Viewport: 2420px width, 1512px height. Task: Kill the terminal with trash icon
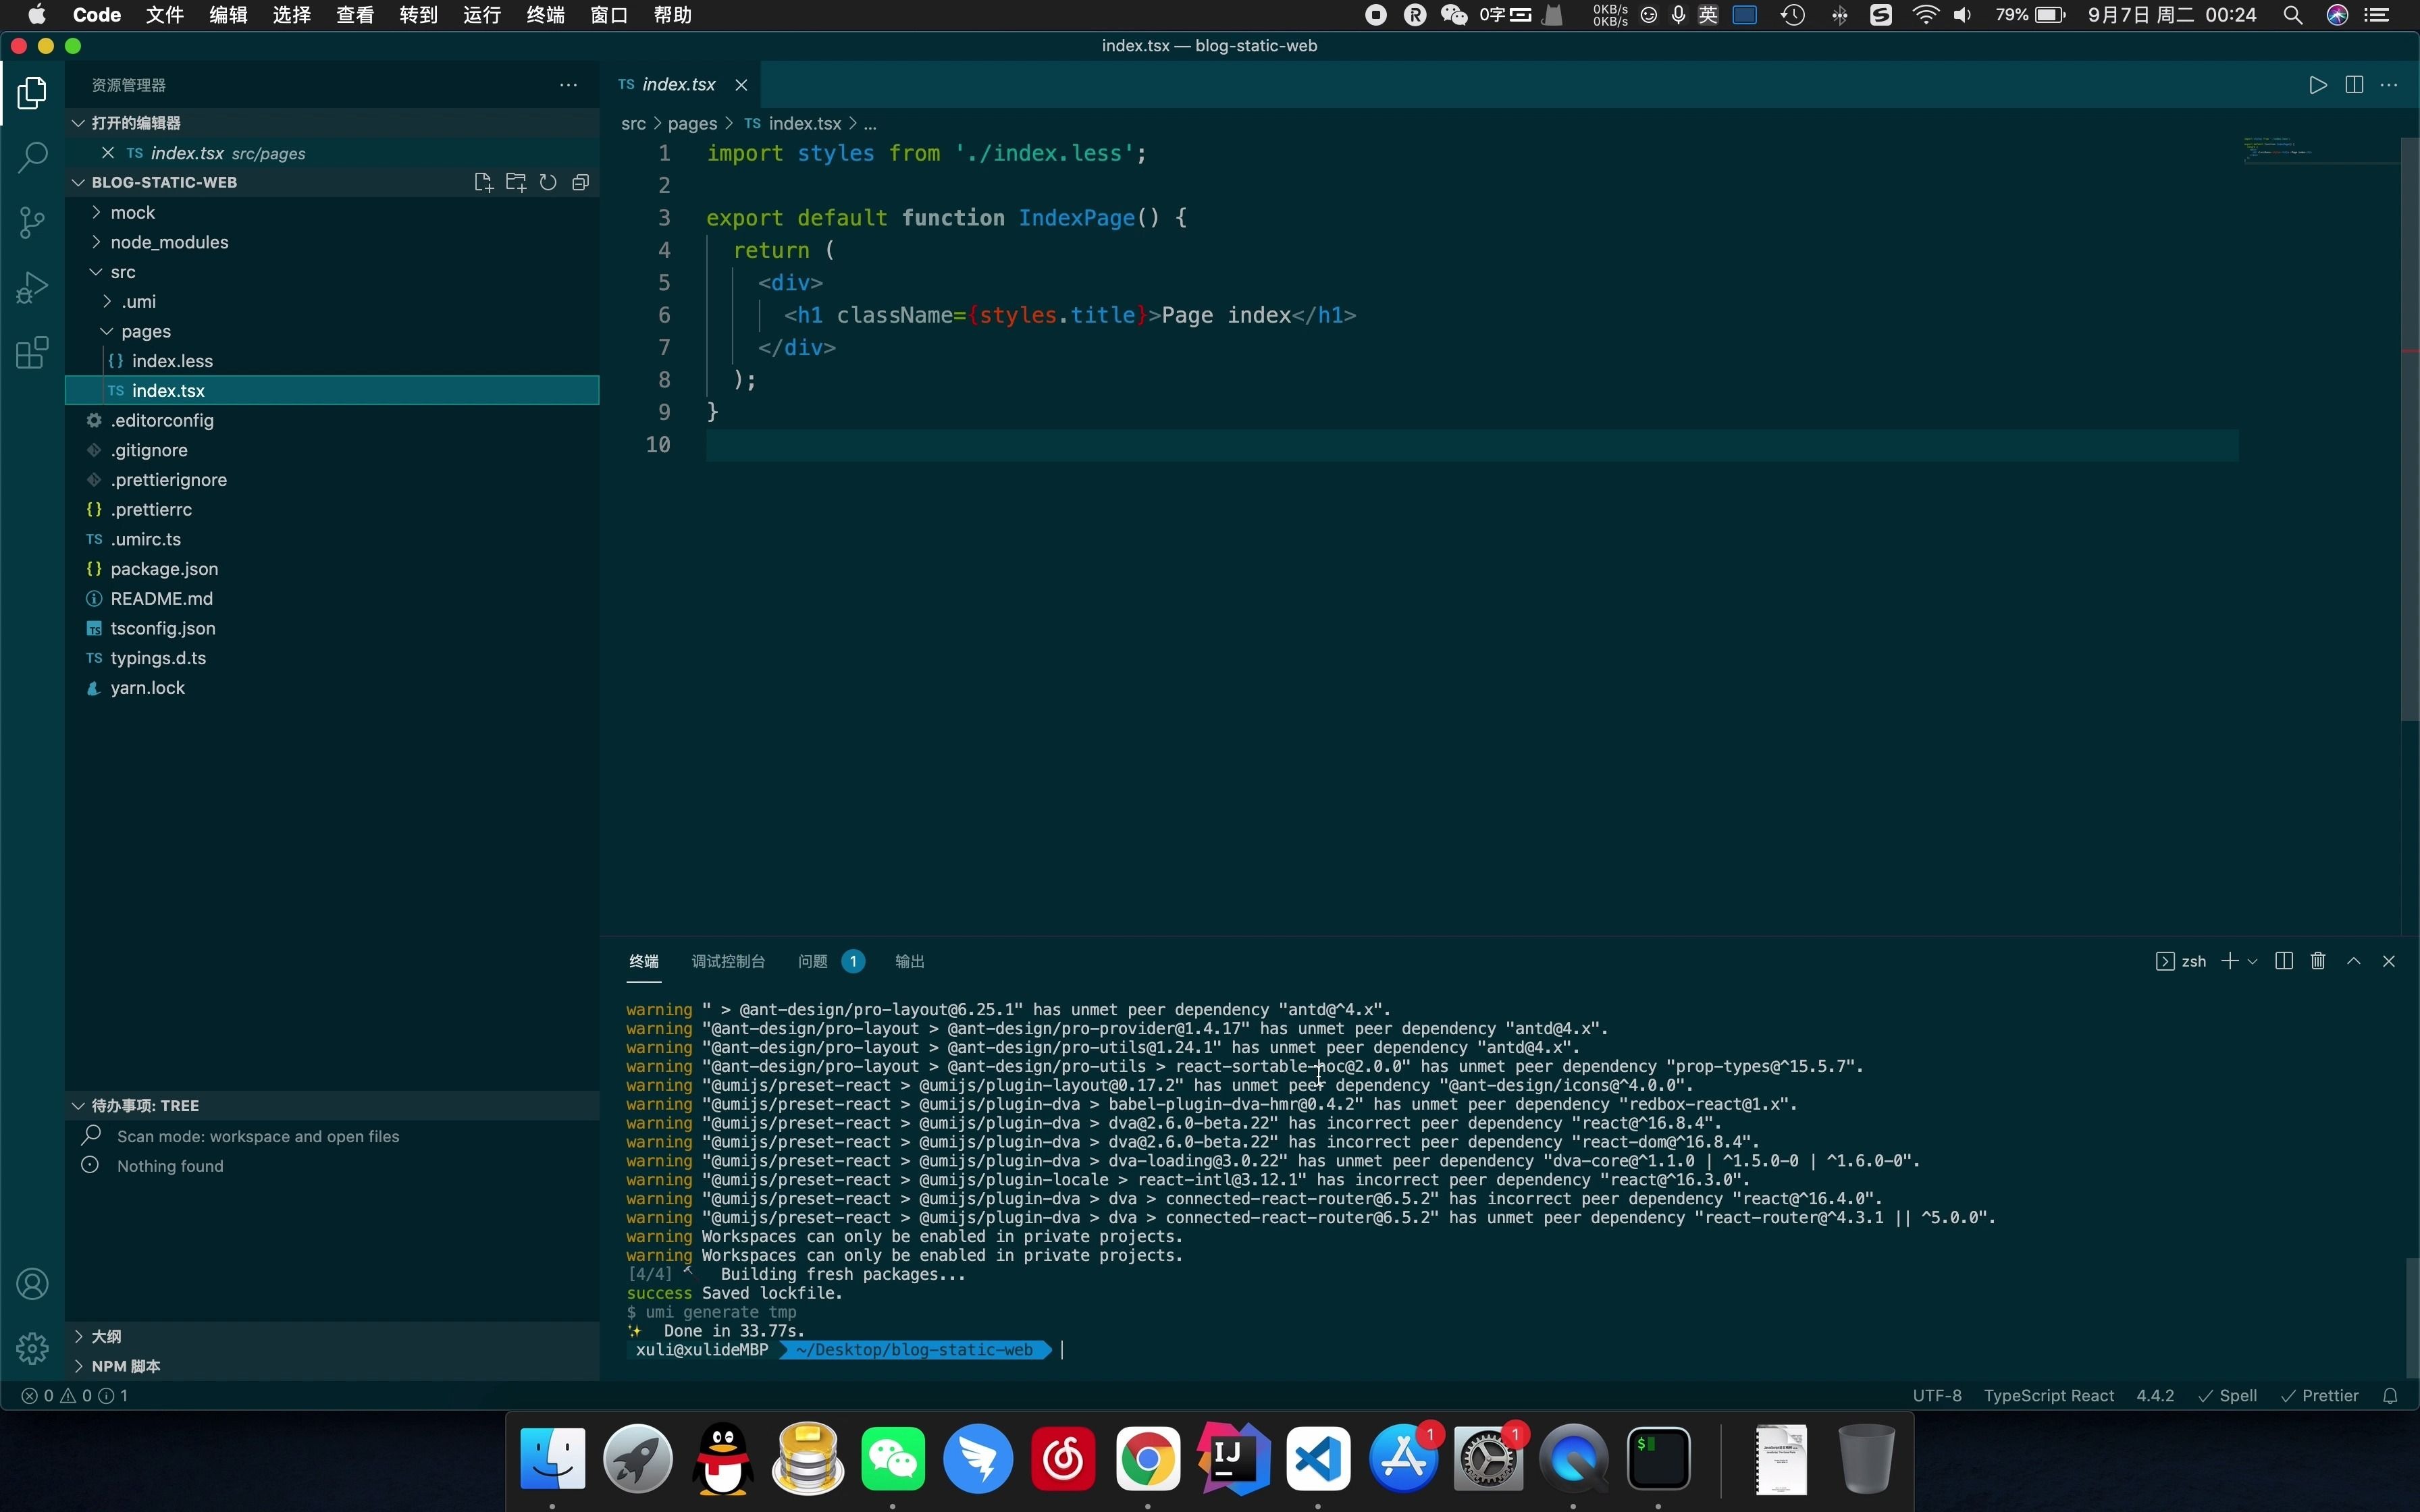point(2317,961)
